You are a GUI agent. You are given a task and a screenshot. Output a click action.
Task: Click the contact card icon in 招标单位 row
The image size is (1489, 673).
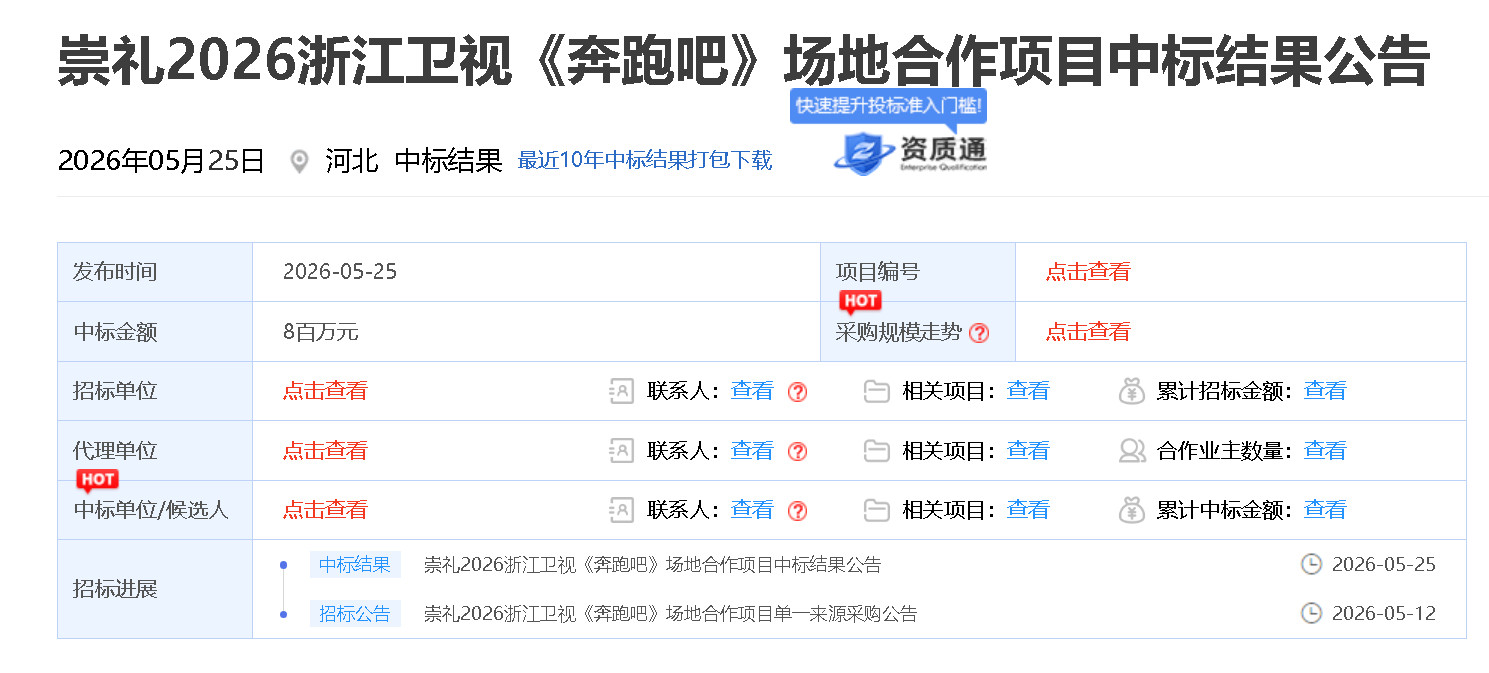621,391
